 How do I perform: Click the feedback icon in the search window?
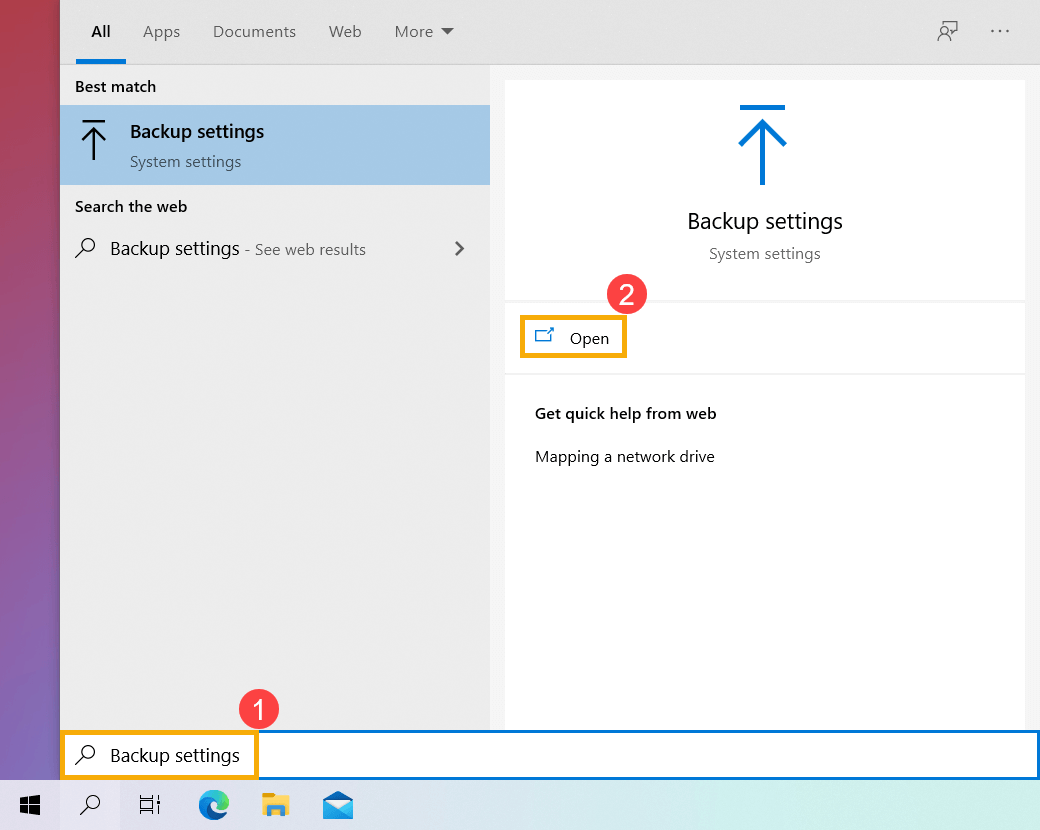point(946,31)
